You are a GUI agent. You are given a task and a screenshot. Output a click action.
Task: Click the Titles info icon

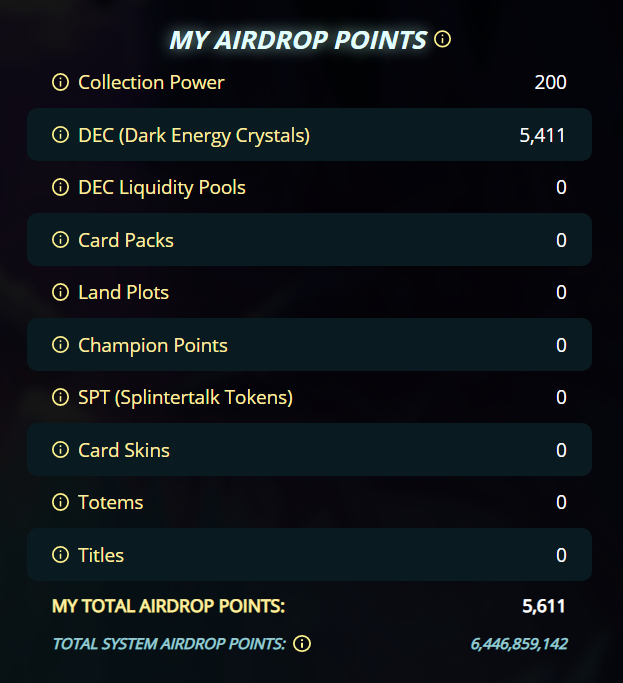pyautogui.click(x=60, y=555)
